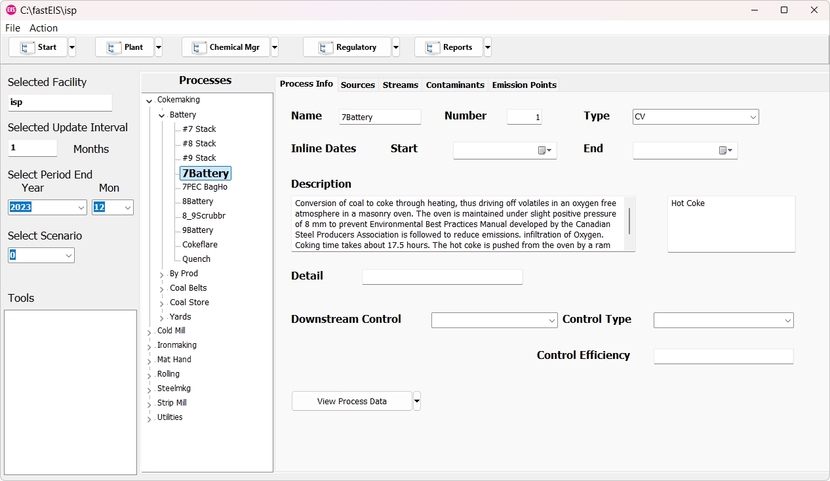
Task: Open the Inline Dates End calendar picker
Action: pyautogui.click(x=725, y=151)
